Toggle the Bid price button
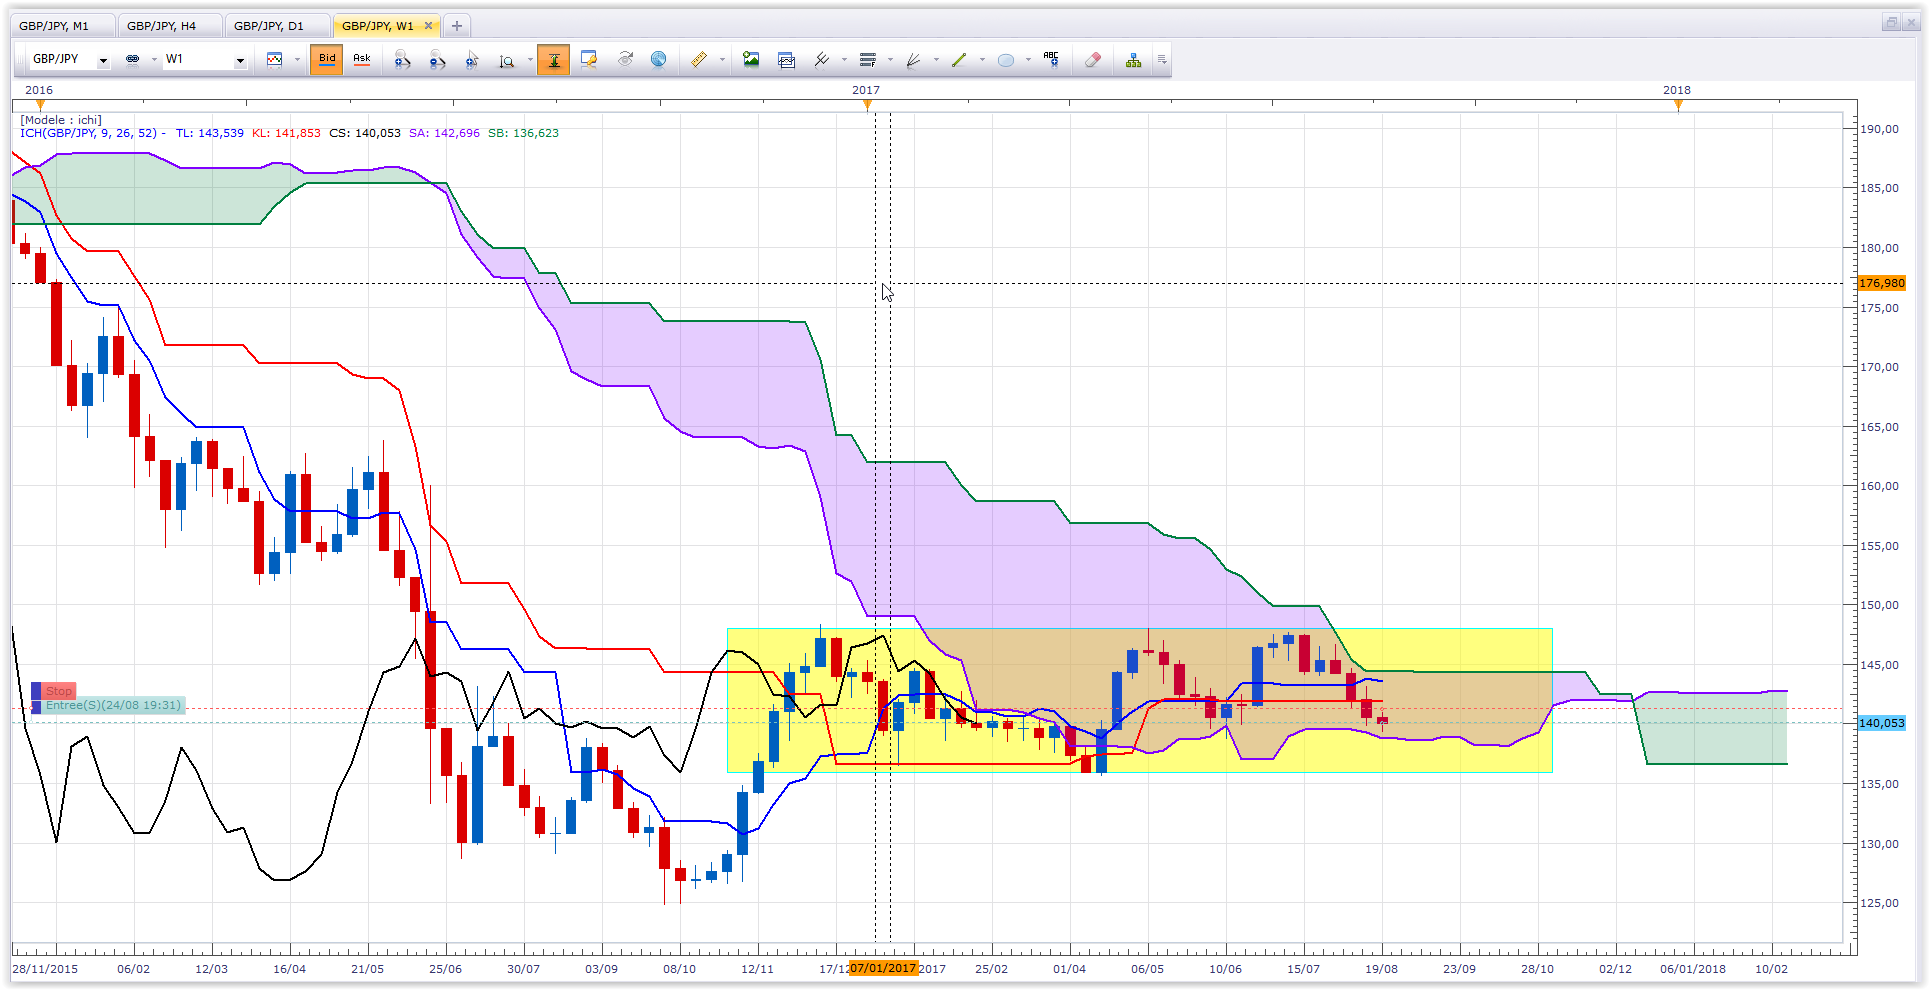The image size is (1930, 990). coord(327,60)
